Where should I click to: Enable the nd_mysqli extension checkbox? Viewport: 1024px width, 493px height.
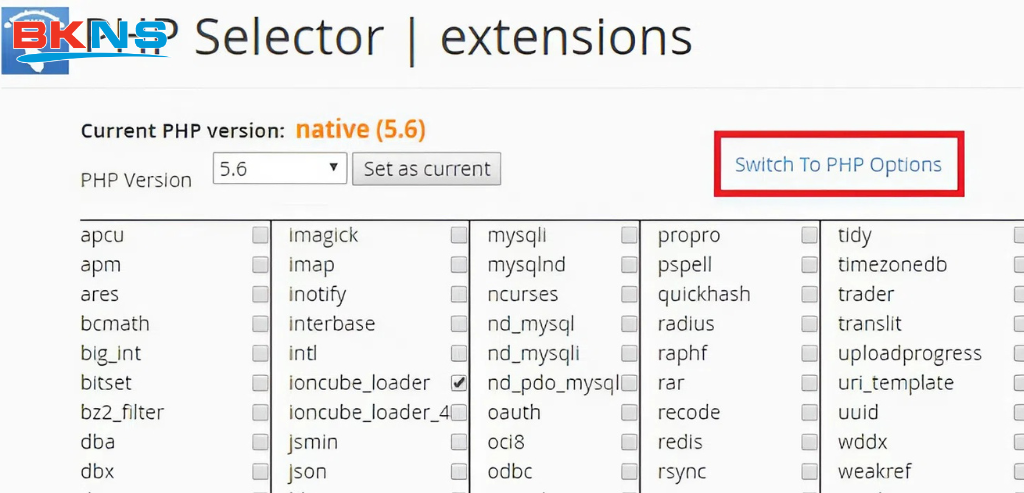click(630, 353)
